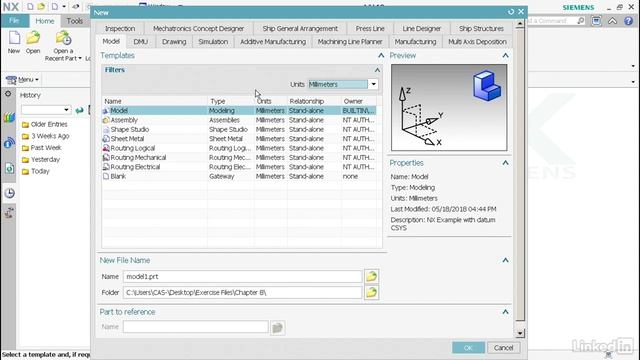640x360 pixels.
Task: Click the Routing Logical template icon
Action: tap(106, 148)
